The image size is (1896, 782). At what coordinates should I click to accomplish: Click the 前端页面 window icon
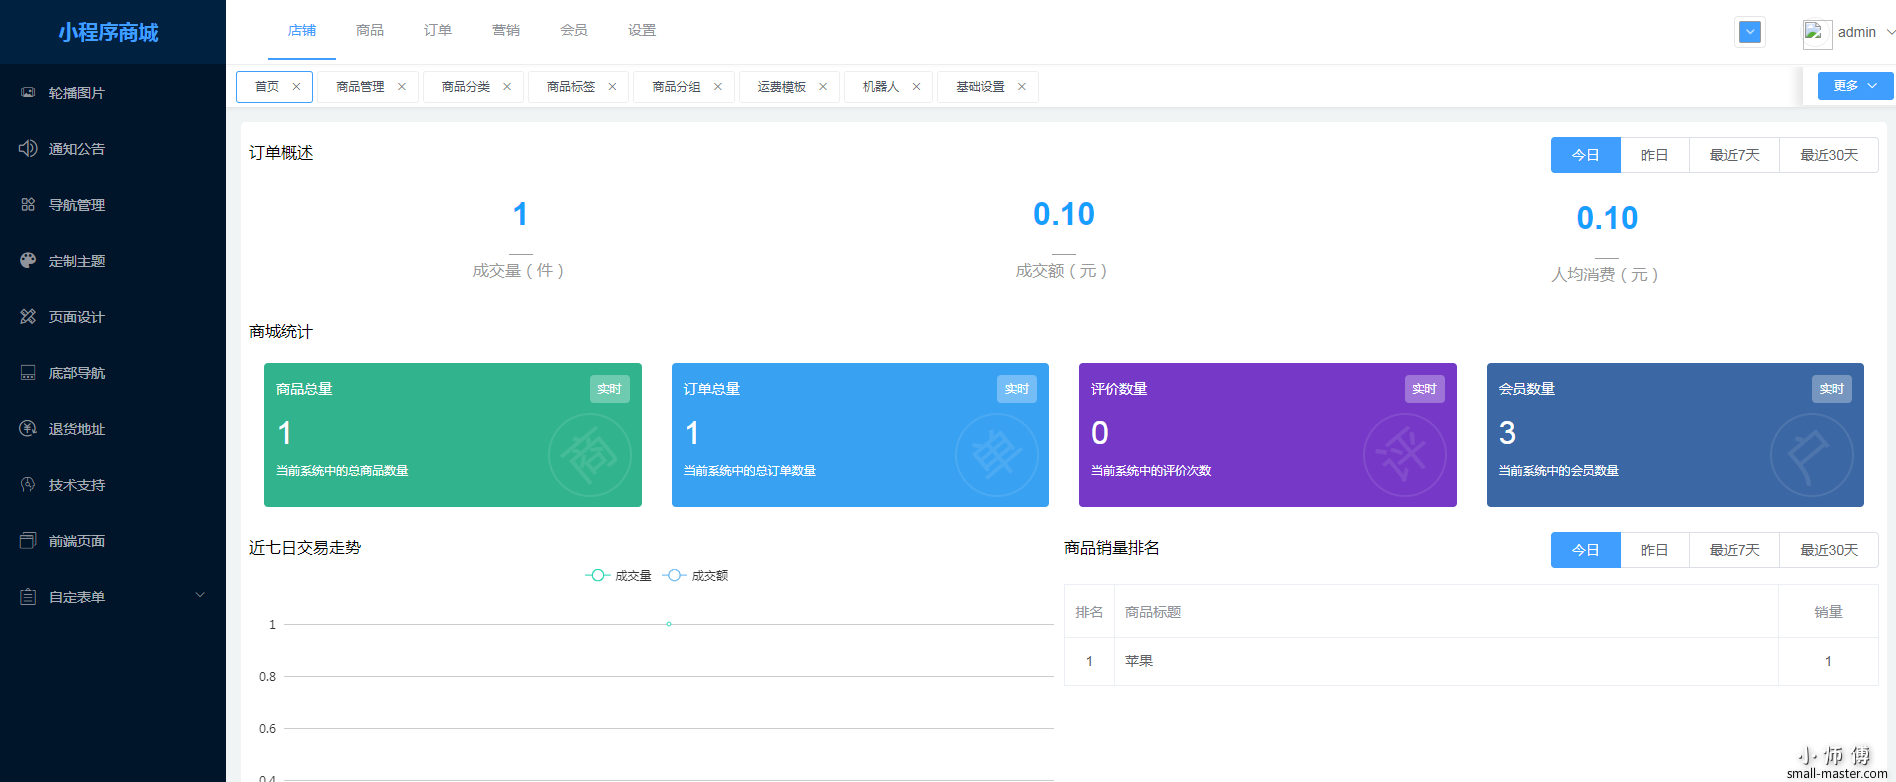(x=28, y=540)
